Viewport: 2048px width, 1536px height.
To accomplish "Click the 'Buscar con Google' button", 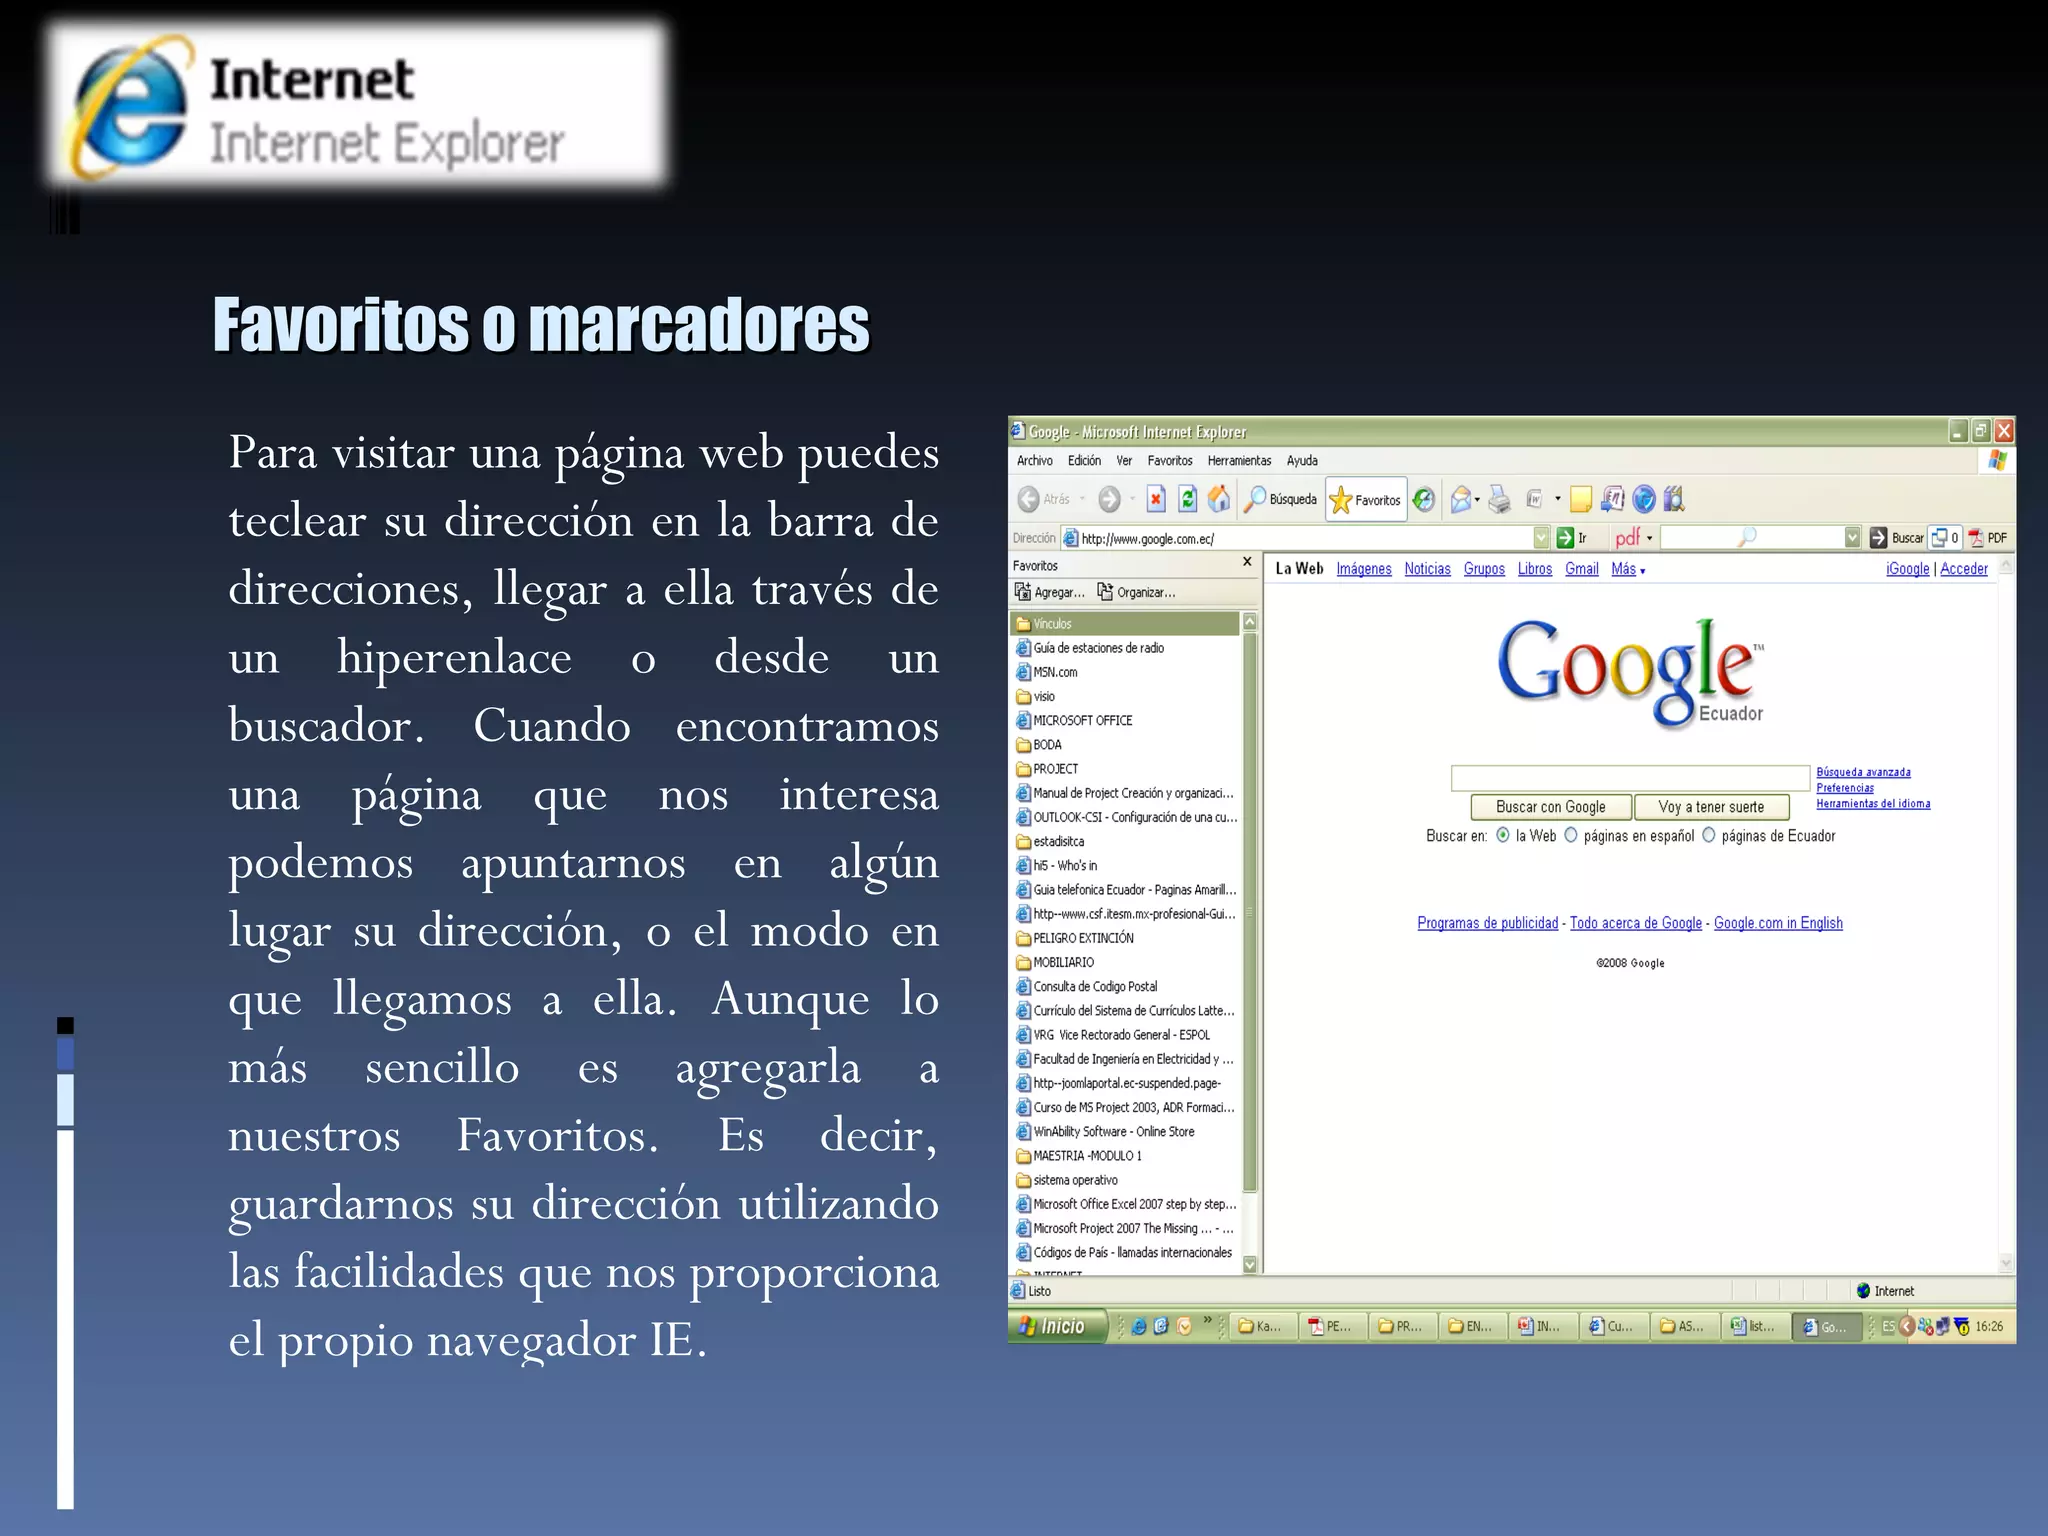I will [1551, 806].
